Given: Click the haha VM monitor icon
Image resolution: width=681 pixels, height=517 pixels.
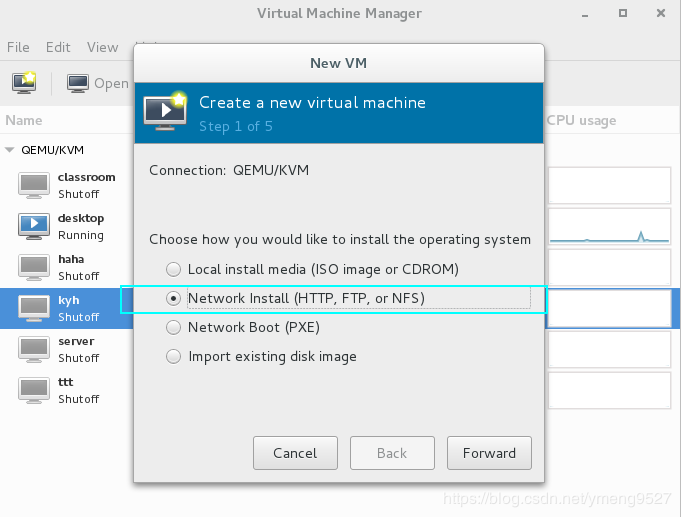Looking at the screenshot, I should coord(34,267).
